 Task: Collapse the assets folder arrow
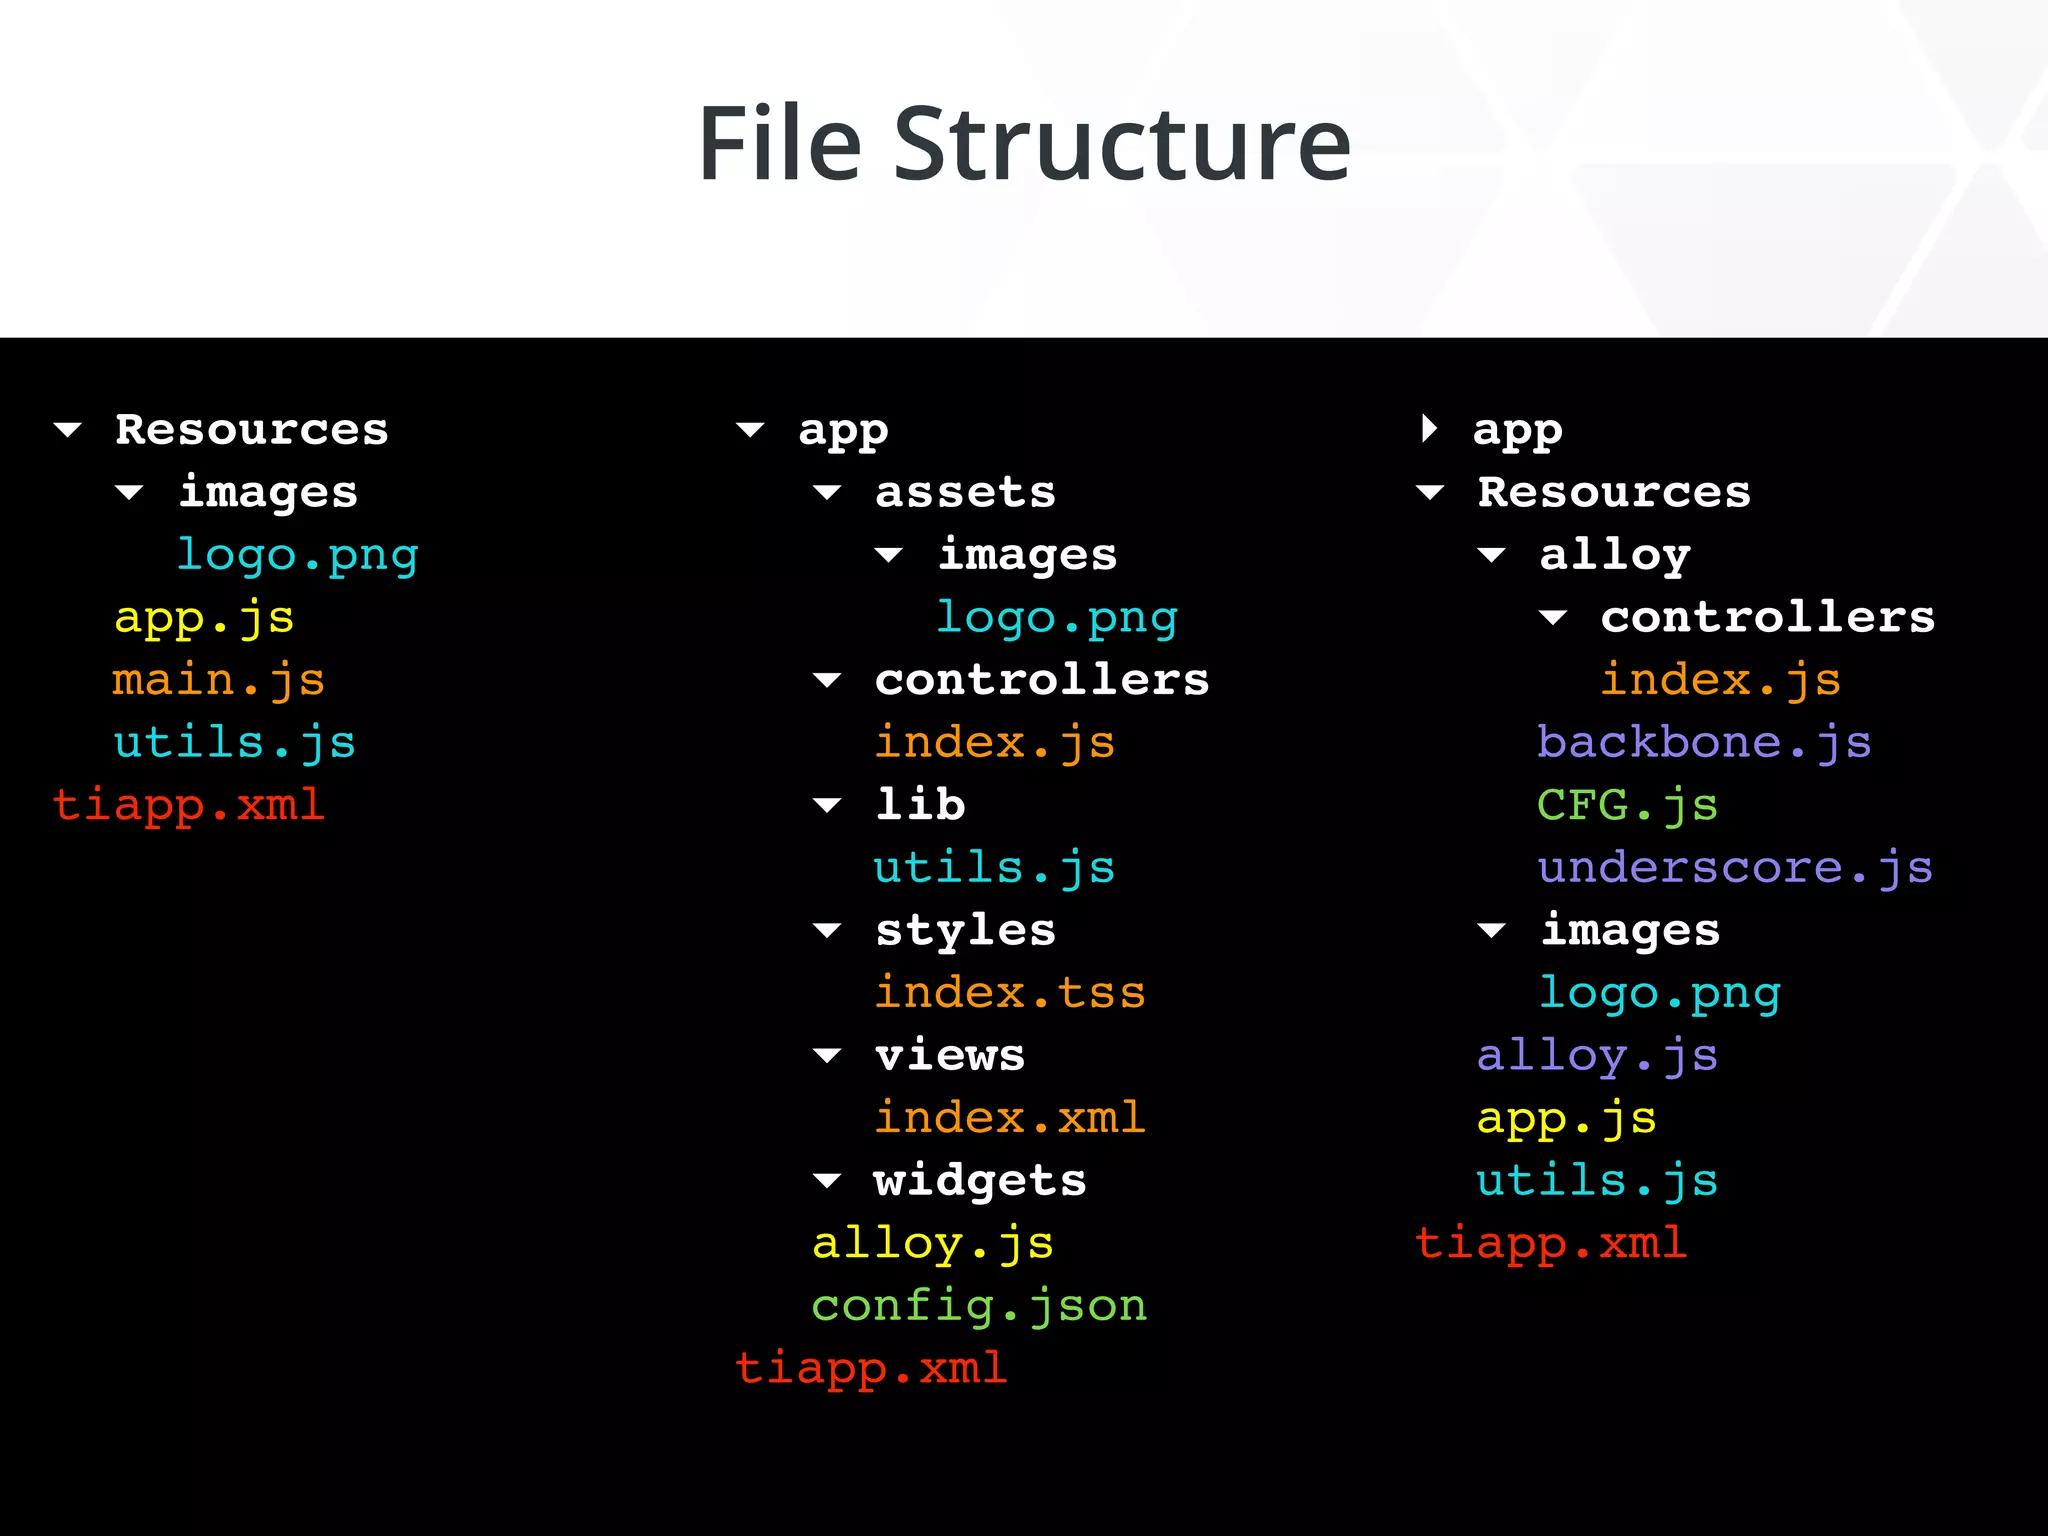827,492
